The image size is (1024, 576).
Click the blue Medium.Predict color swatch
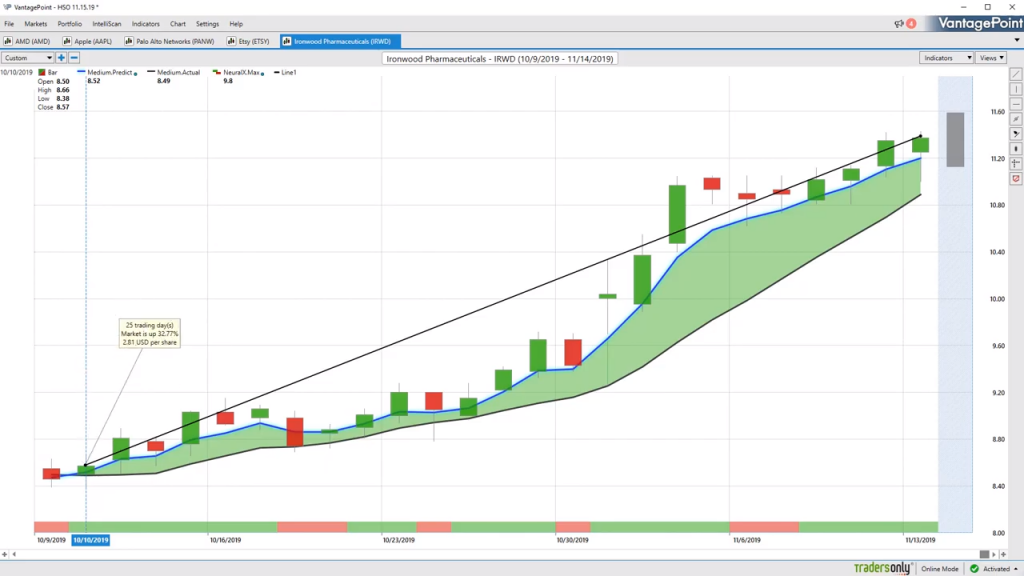[82, 72]
